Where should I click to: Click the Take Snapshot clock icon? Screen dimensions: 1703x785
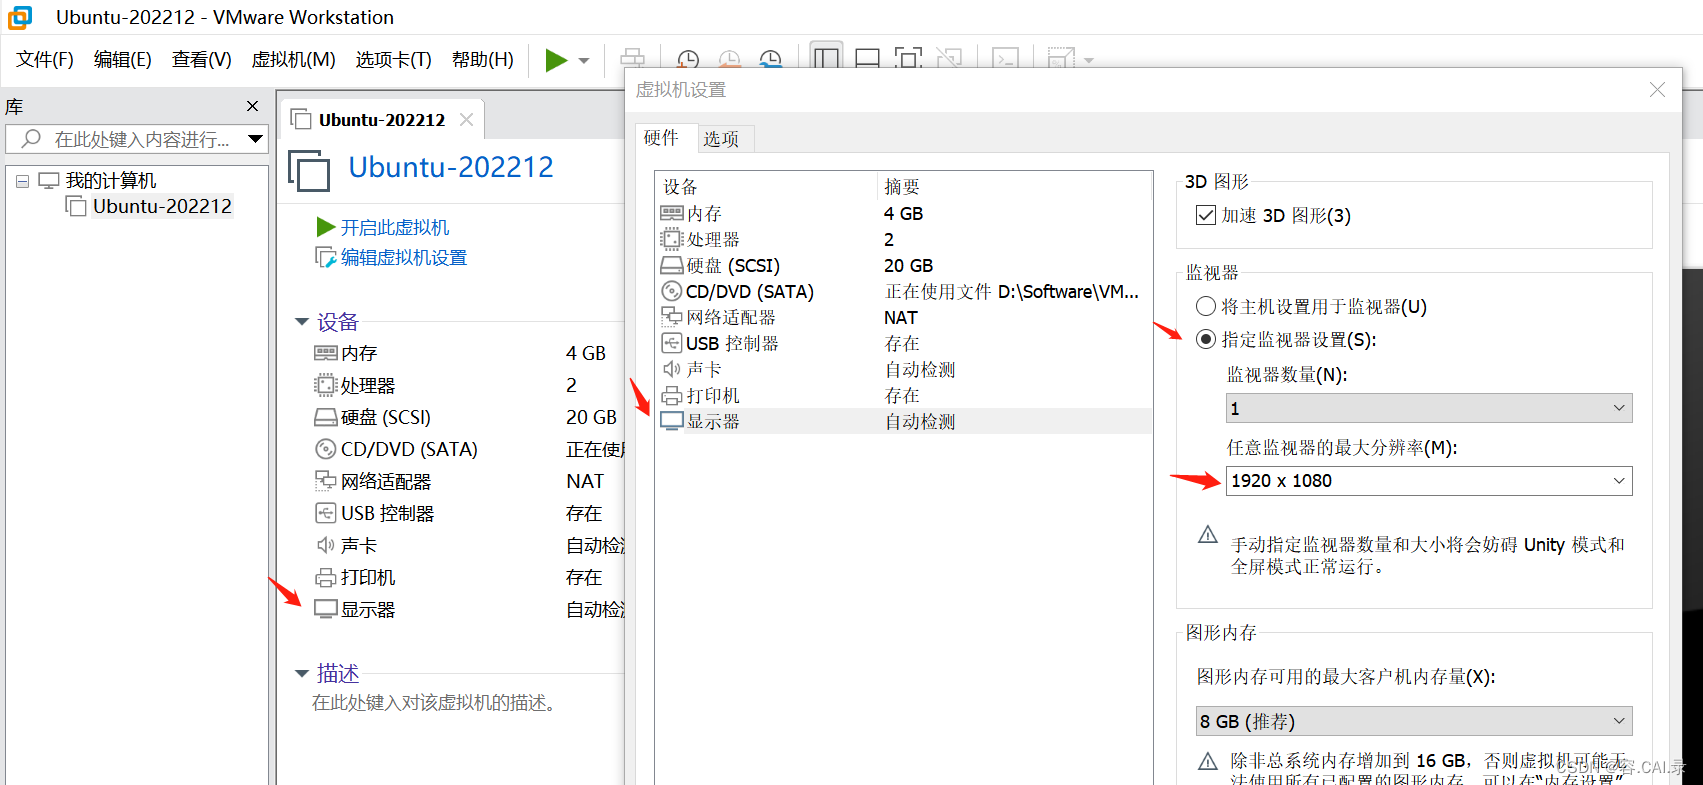(x=688, y=60)
